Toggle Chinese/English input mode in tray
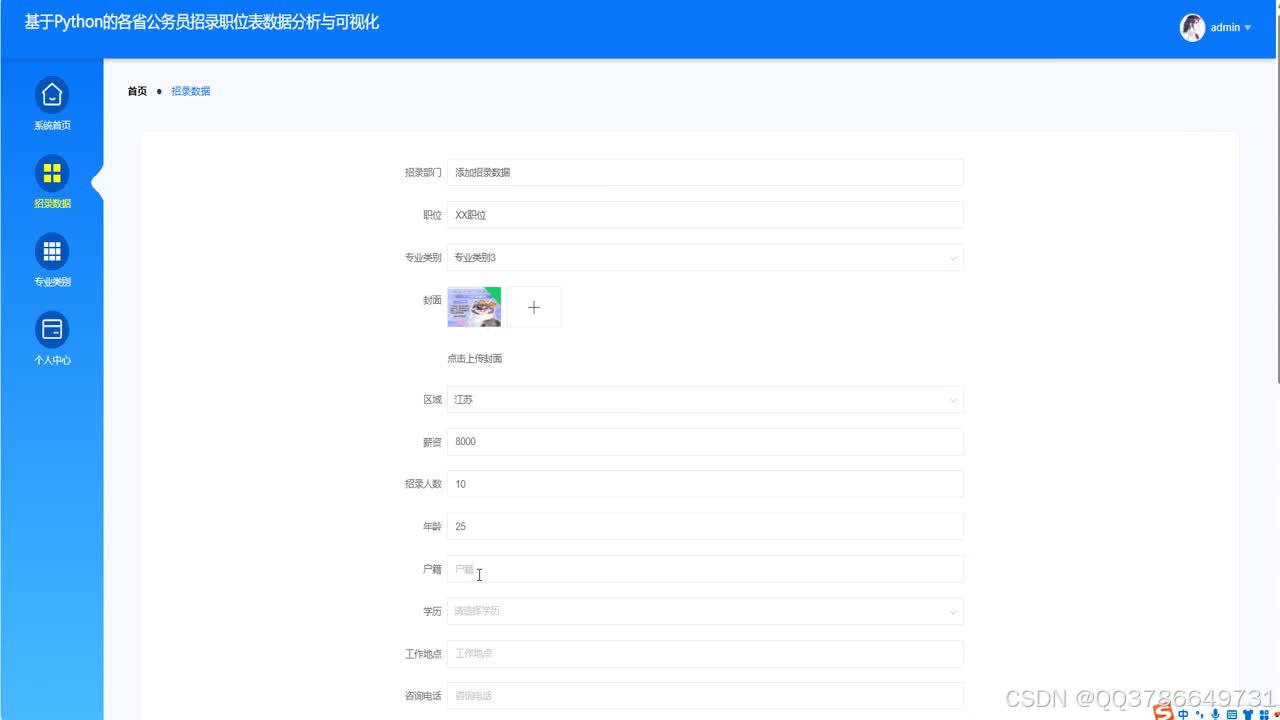 coord(1183,713)
